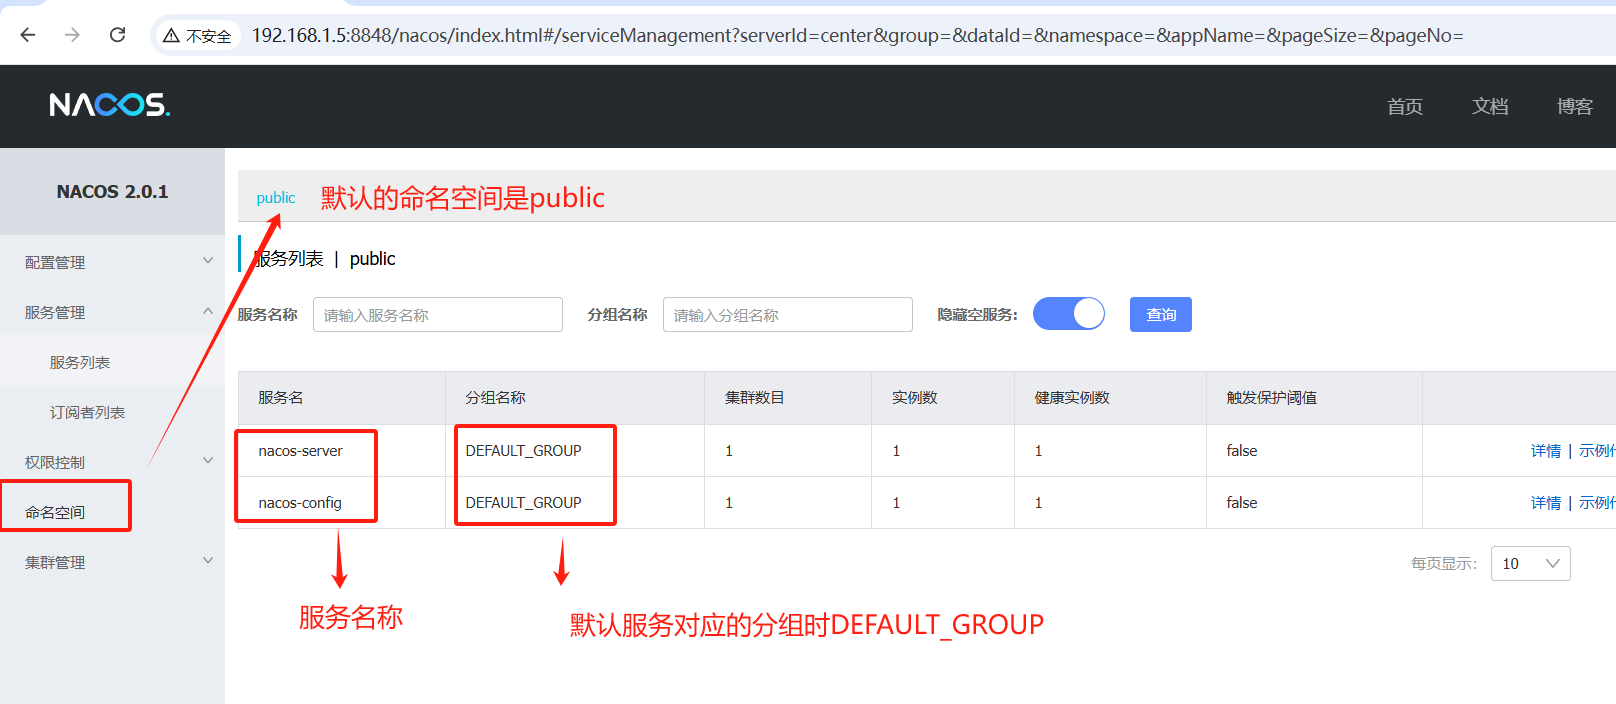This screenshot has width=1616, height=704.
Task: Click the not-secure warning icon in address bar
Action: pyautogui.click(x=172, y=36)
